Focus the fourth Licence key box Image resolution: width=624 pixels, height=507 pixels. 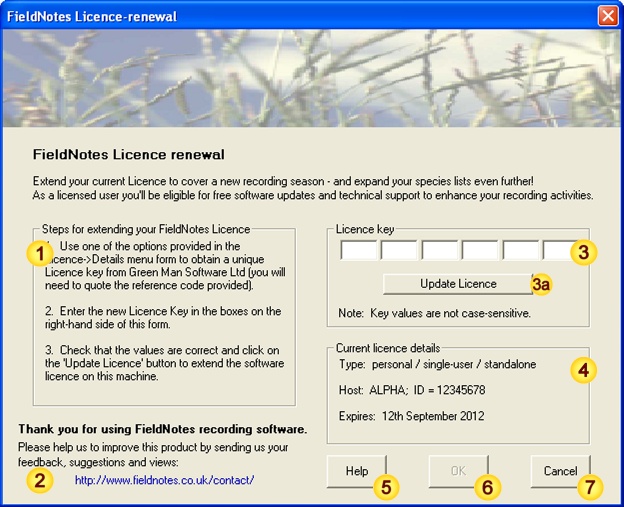[x=480, y=250]
